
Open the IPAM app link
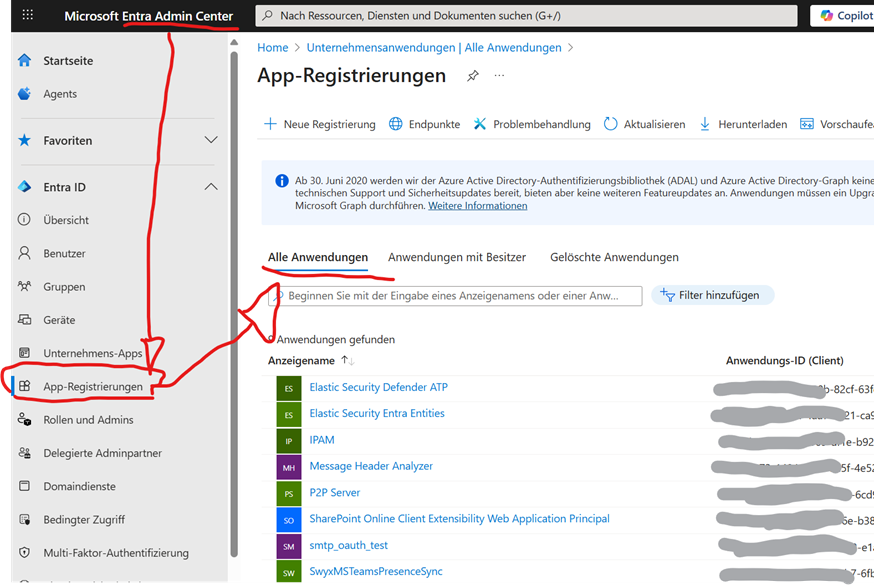322,440
